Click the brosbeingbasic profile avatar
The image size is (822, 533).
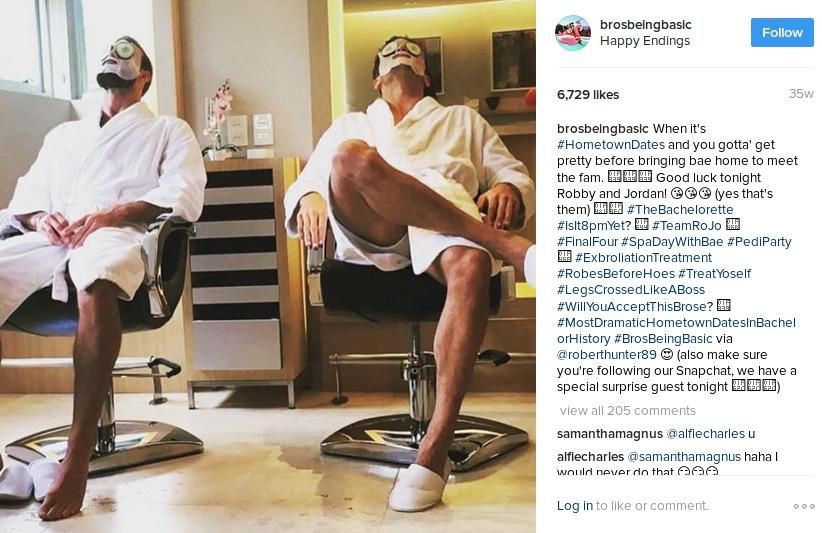tap(573, 32)
